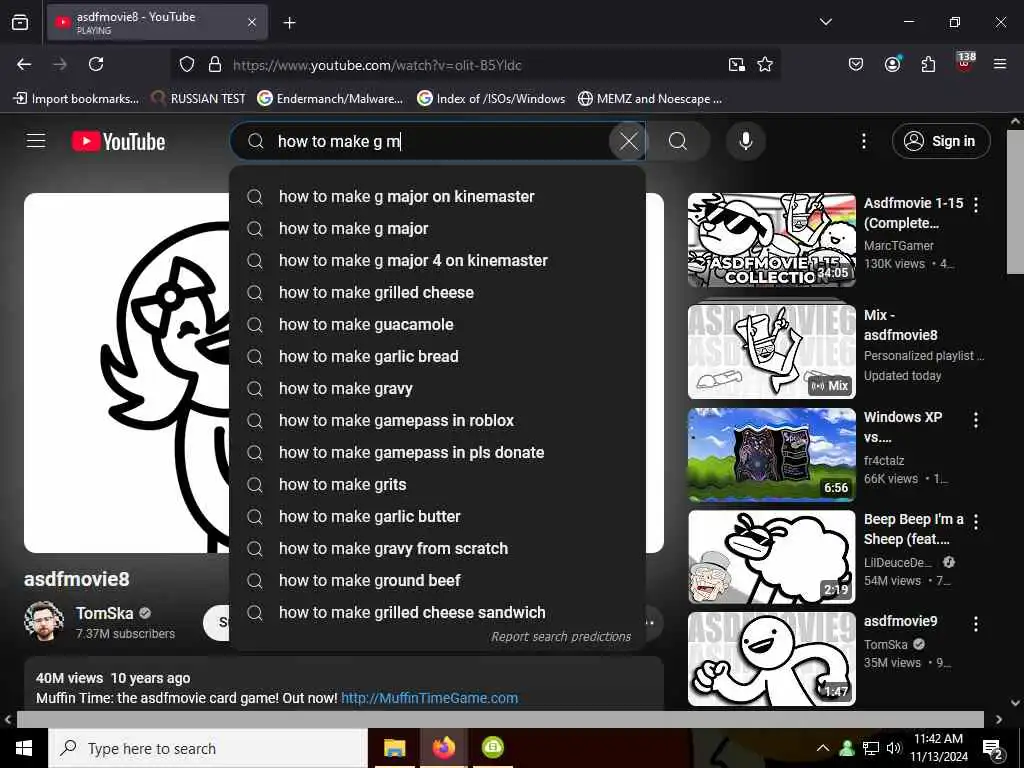This screenshot has height=768, width=1024.
Task: Submit search with magnifier button
Action: tap(679, 141)
